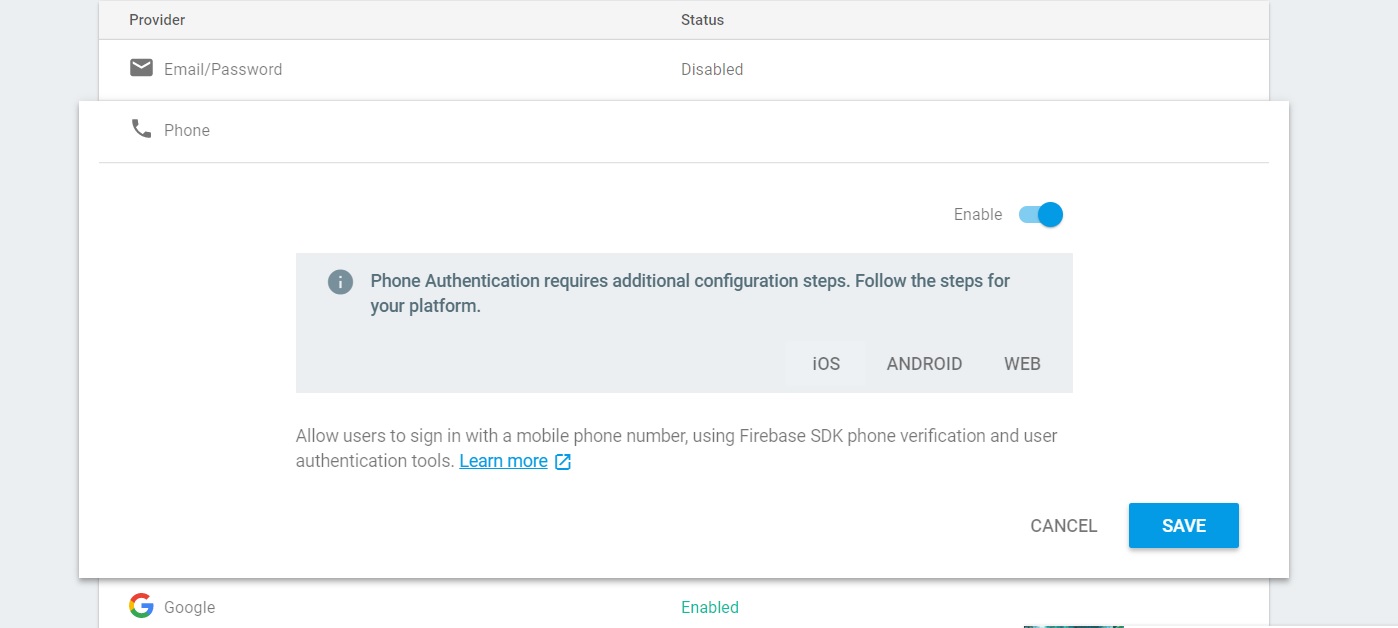Click the external link icon beside Learn more
The image size is (1398, 628).
coord(563,462)
